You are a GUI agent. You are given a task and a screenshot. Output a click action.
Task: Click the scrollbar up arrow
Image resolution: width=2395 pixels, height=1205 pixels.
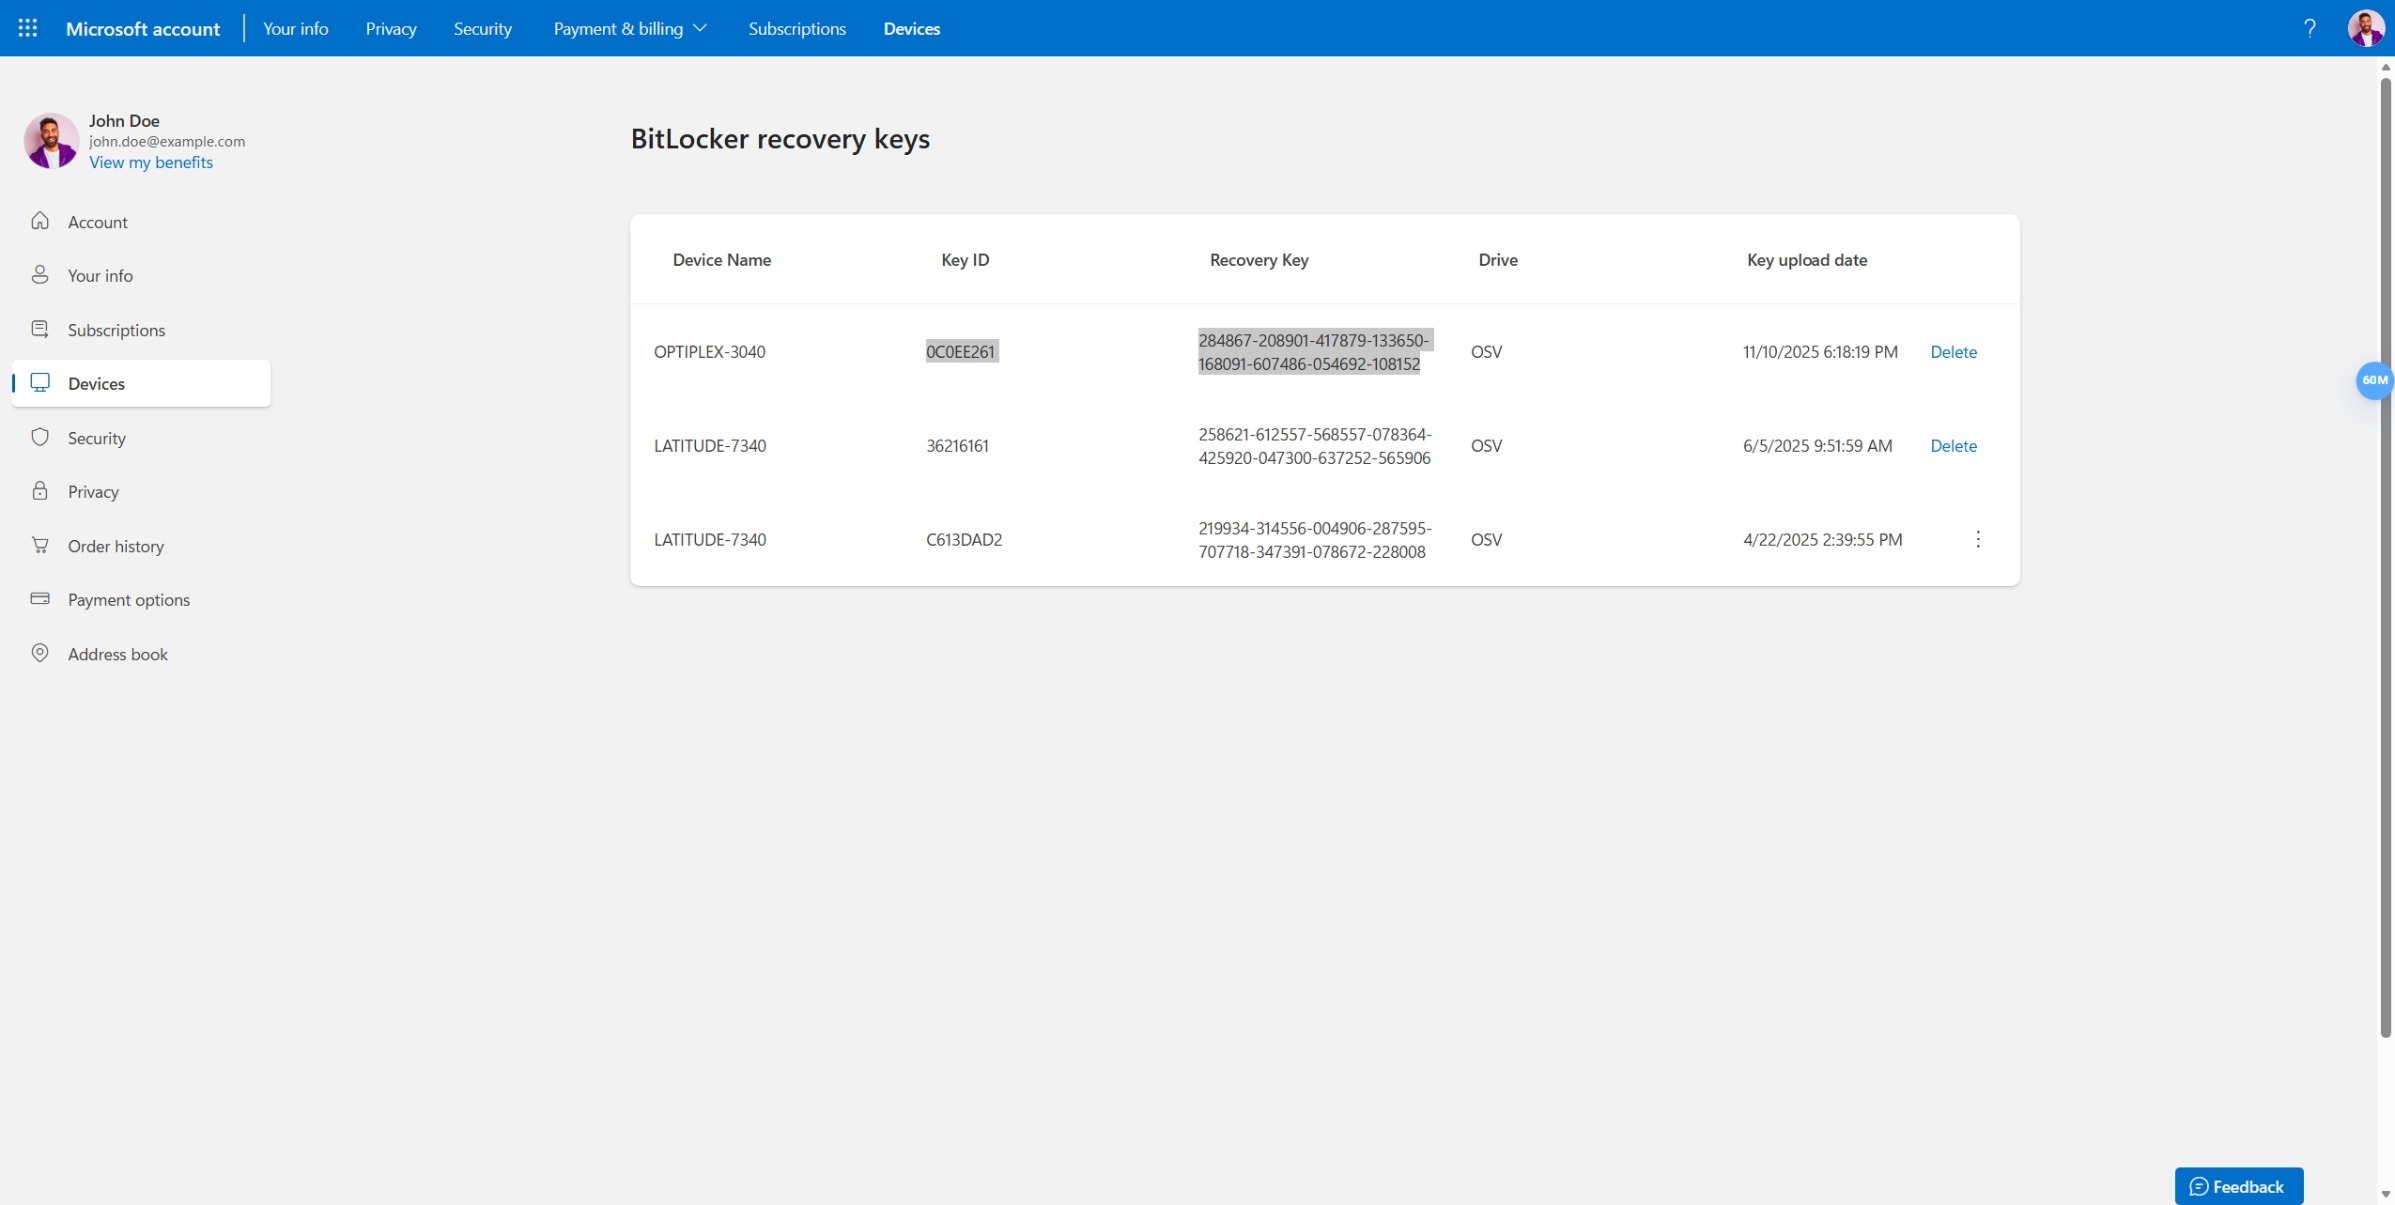coord(2384,67)
